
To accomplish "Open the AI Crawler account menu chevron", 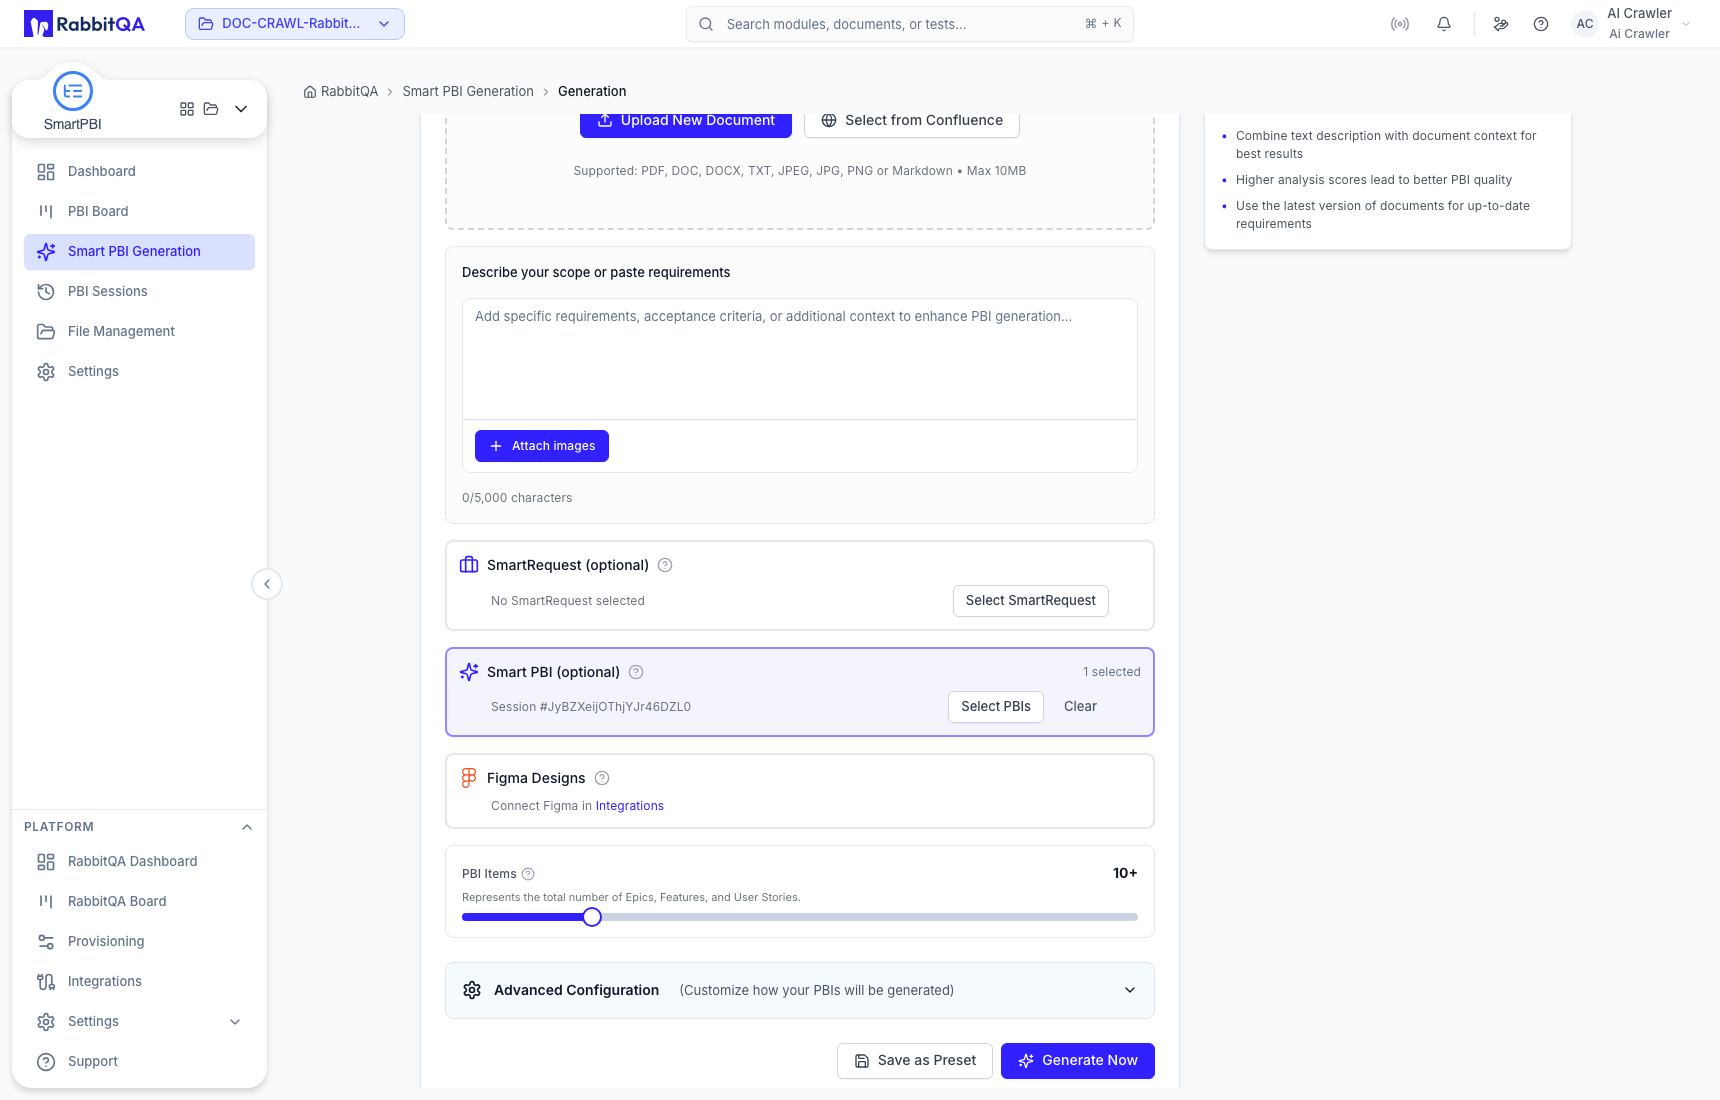I will pos(1686,24).
